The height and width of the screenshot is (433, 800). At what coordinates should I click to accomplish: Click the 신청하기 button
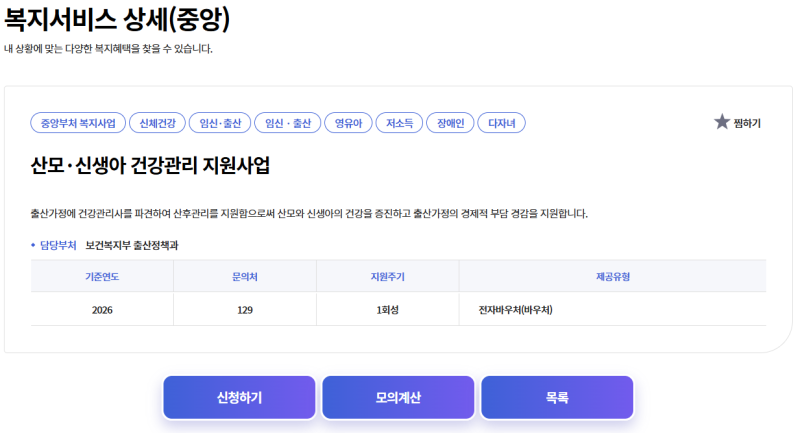coord(239,398)
